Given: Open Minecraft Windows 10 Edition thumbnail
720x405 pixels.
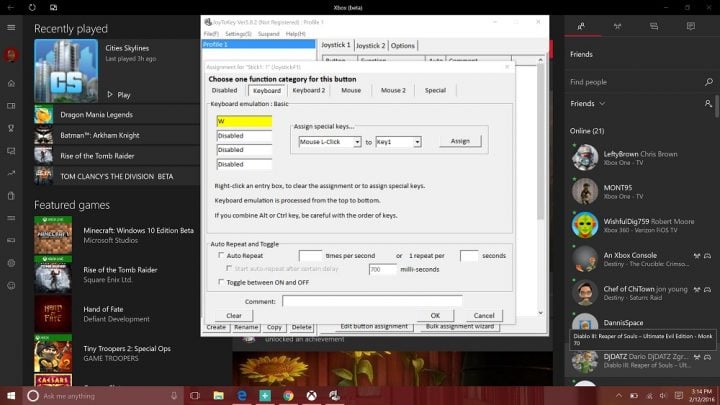Looking at the screenshot, I should click(53, 235).
